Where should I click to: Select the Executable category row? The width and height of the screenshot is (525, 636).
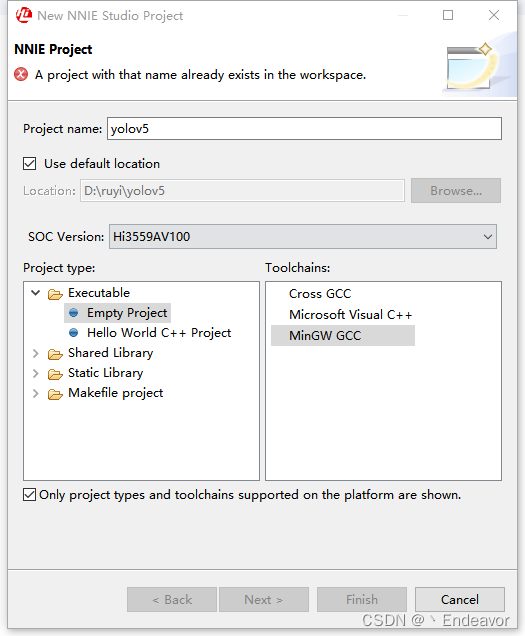[99, 293]
